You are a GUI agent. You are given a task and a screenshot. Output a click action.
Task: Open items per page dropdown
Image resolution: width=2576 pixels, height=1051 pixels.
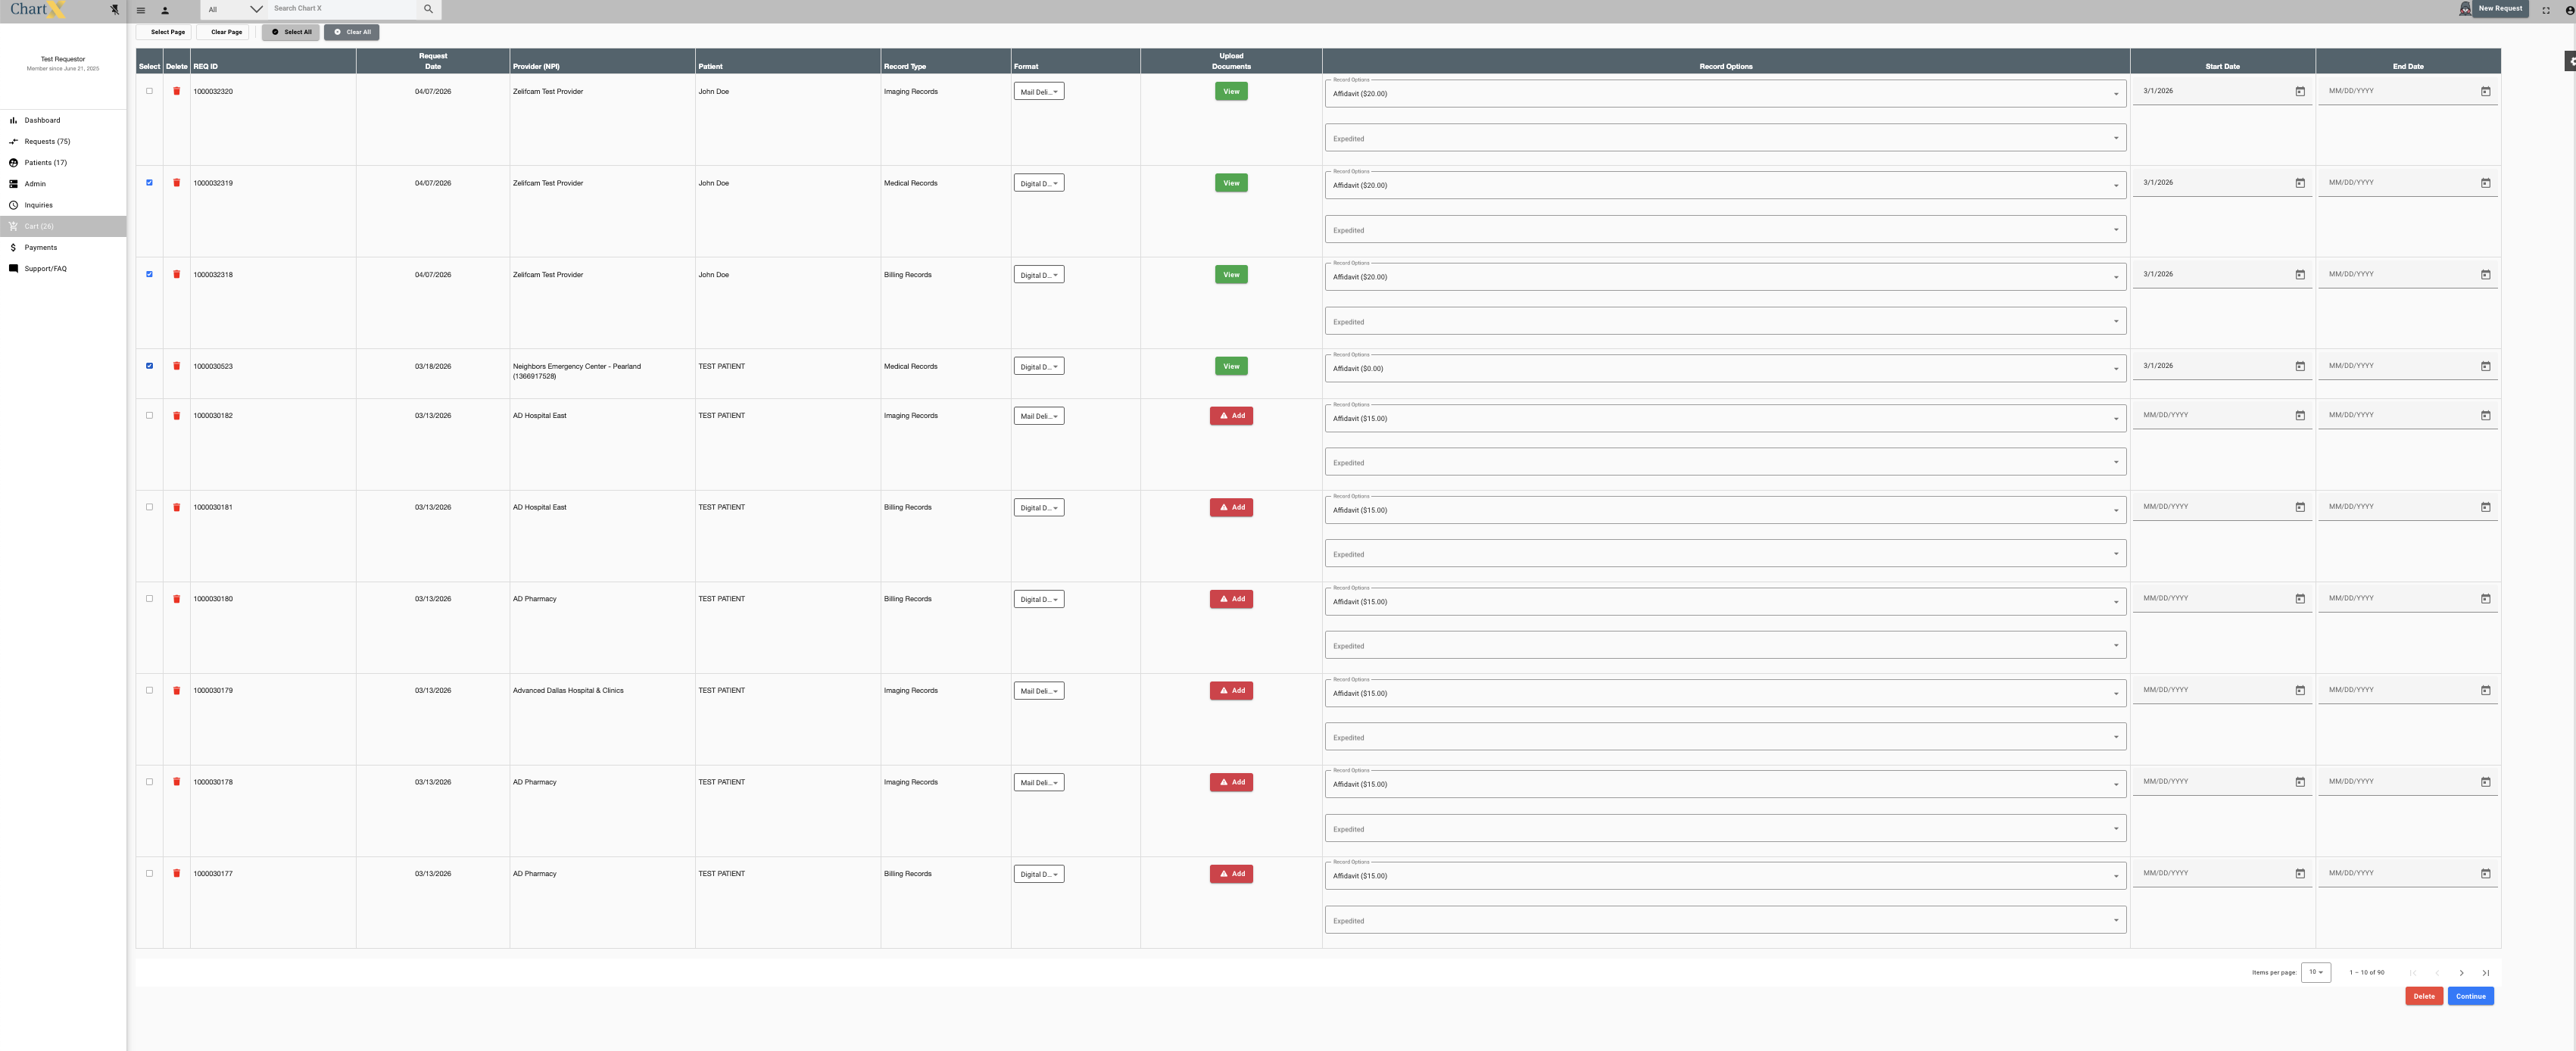point(2315,972)
